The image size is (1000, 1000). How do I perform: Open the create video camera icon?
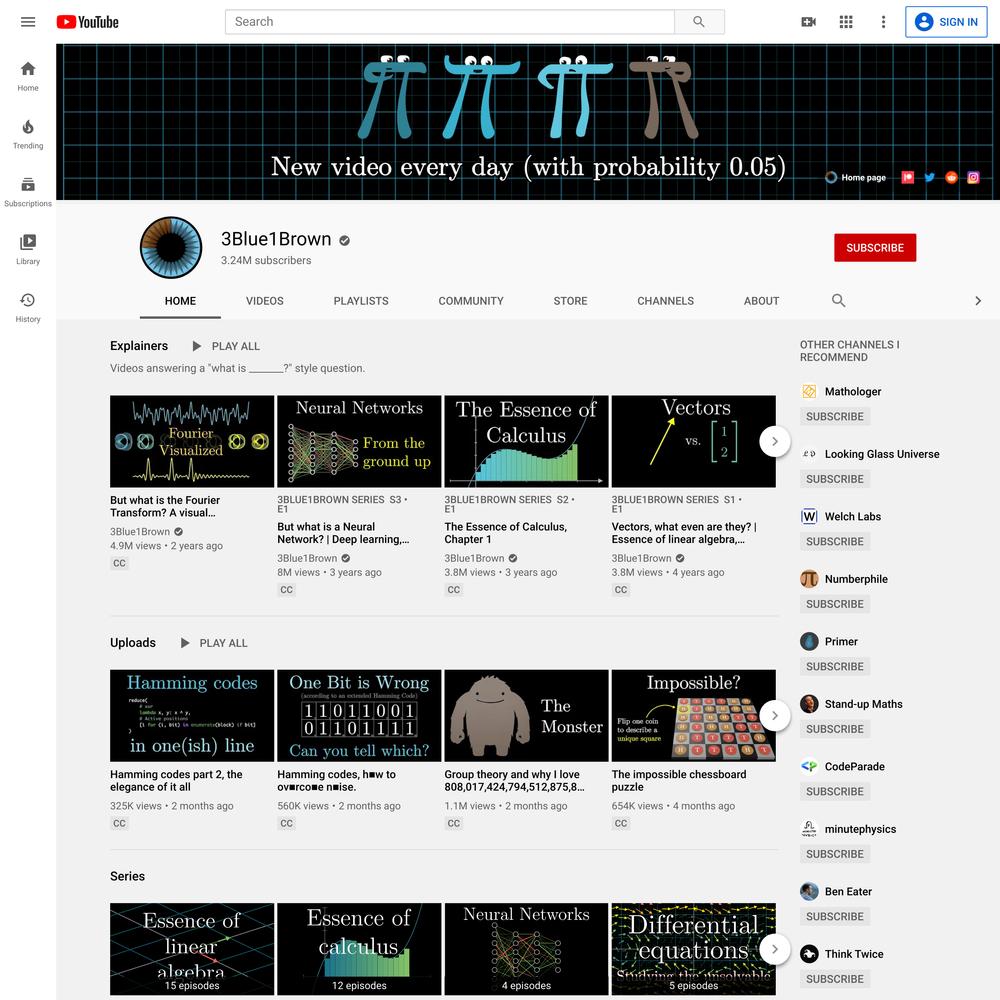click(808, 22)
